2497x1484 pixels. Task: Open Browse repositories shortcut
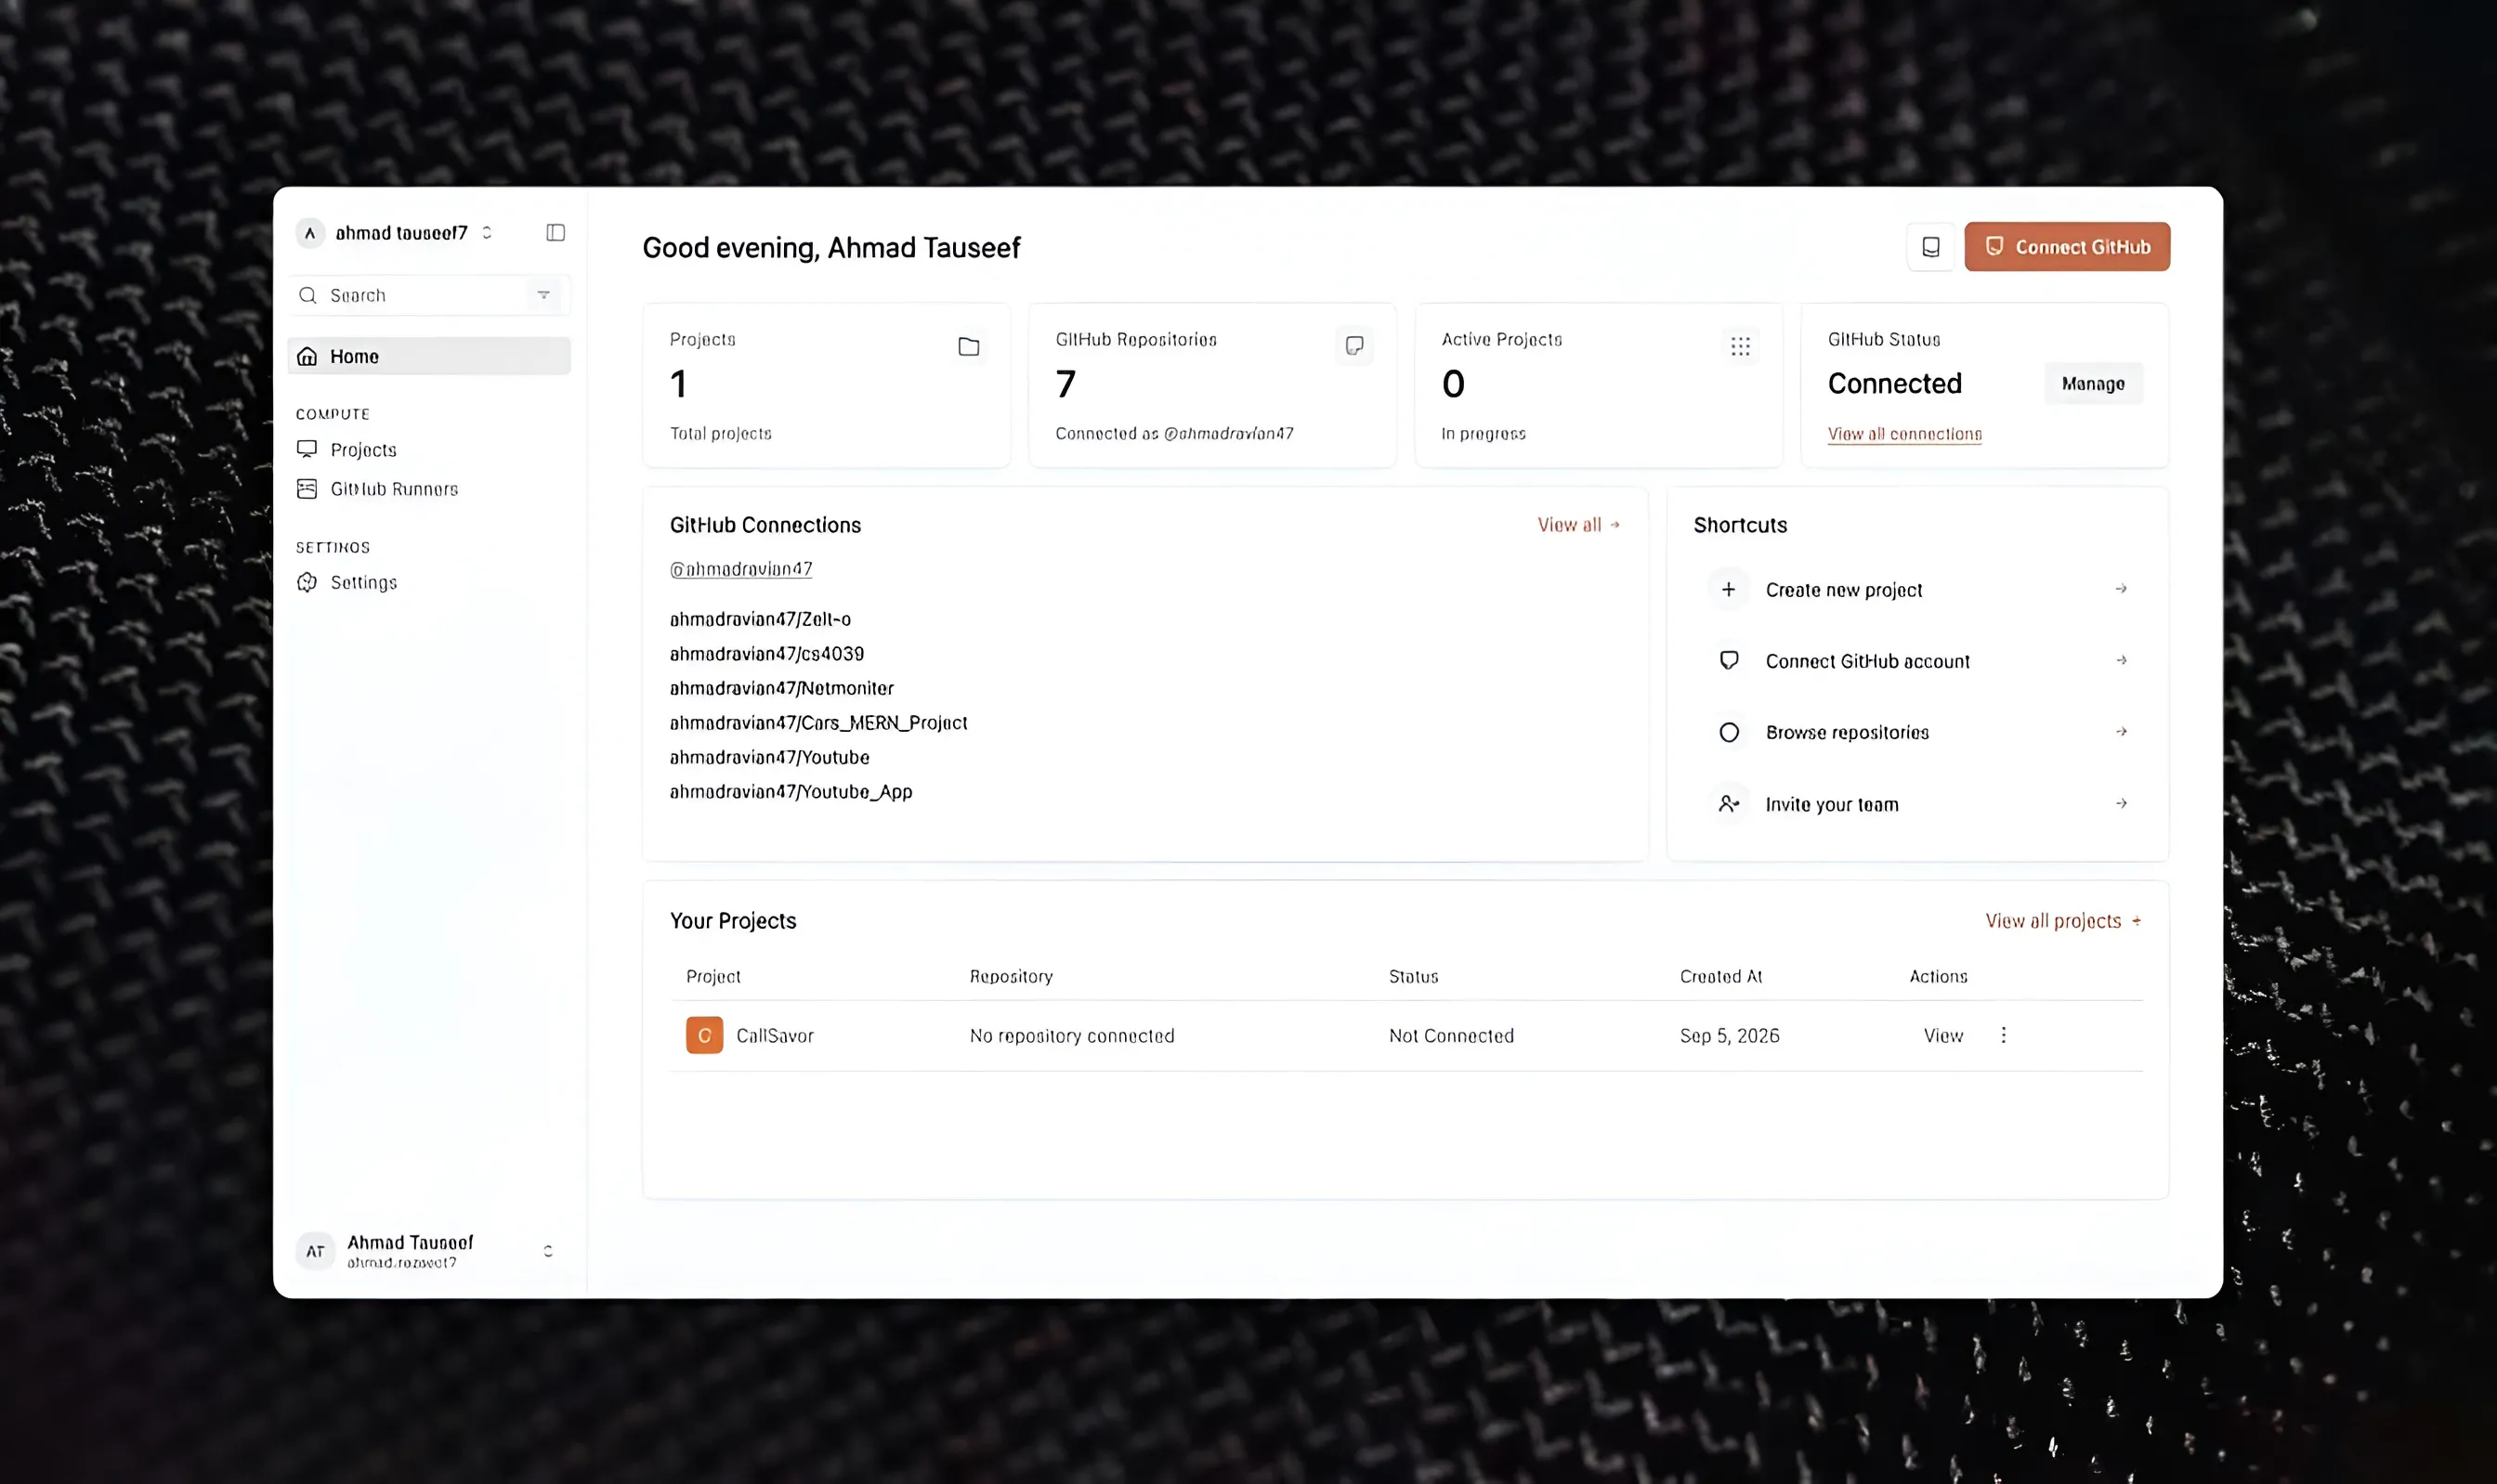pos(1917,732)
